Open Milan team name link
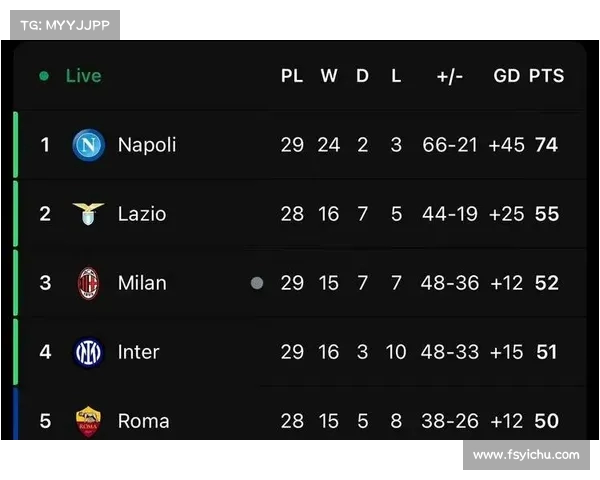This screenshot has height=480, width=600. point(142,283)
